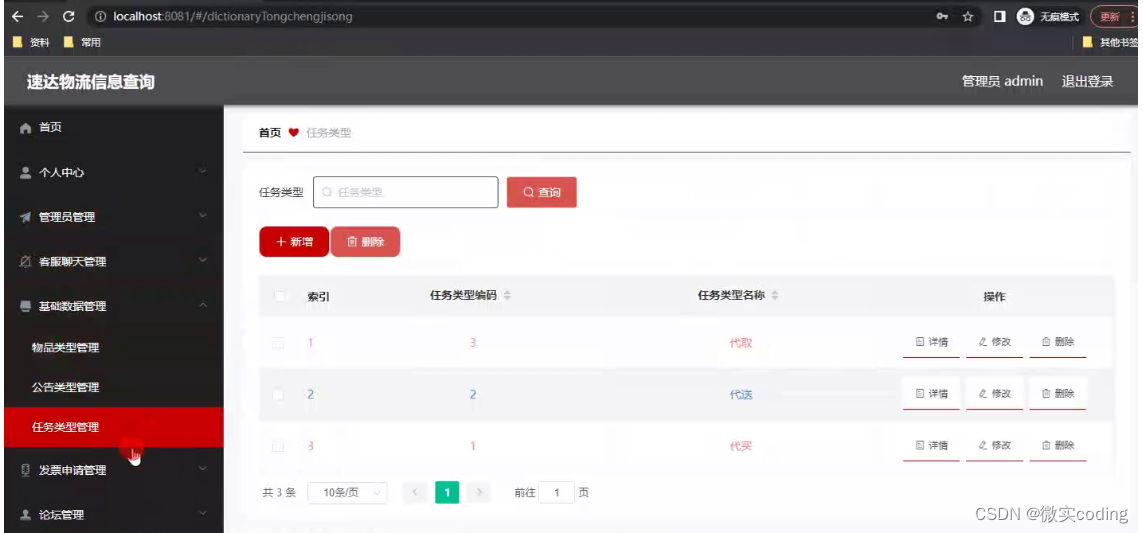Image resolution: width=1143 pixels, height=533 pixels.
Task: Click 删除 for row 代送
Action: (x=1058, y=394)
